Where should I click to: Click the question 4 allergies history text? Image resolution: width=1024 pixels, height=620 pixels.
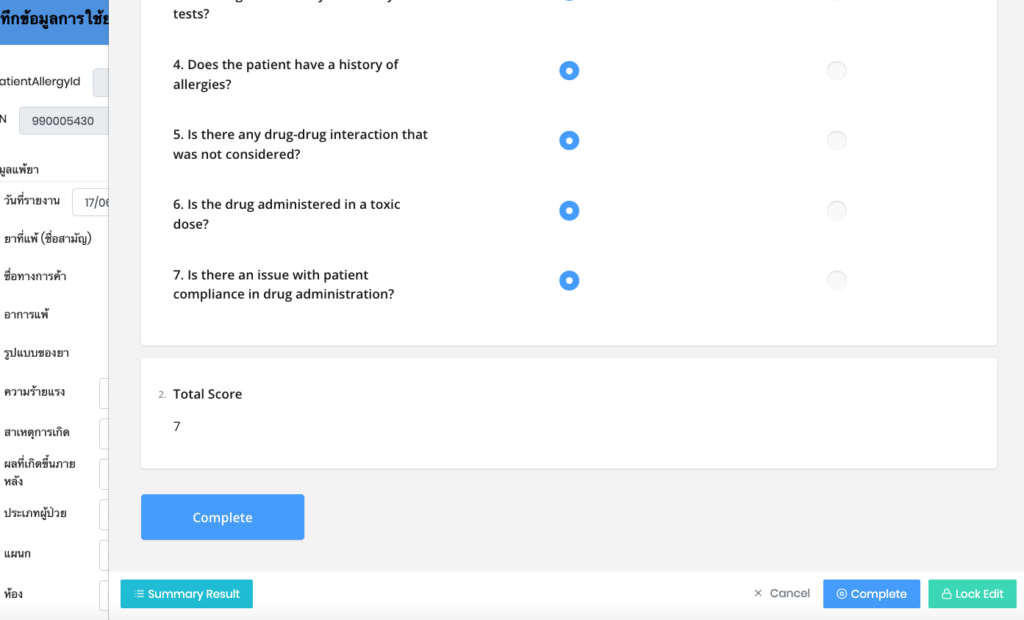point(285,74)
